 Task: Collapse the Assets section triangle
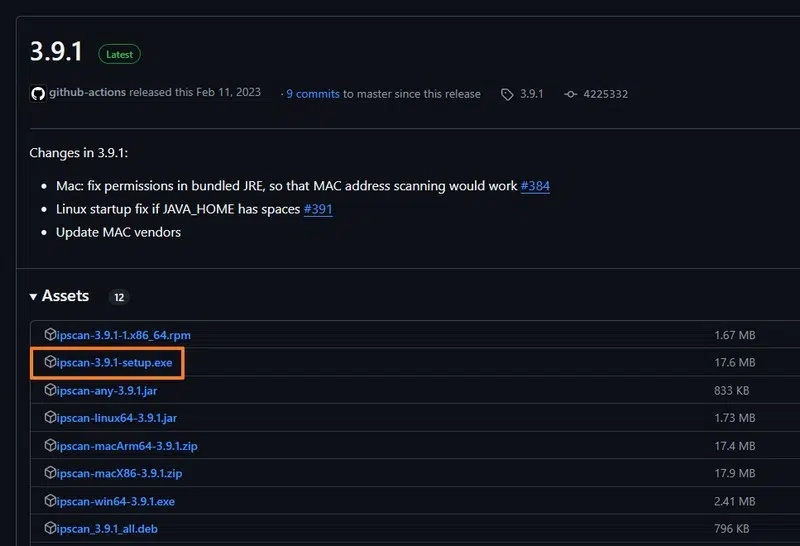tap(33, 296)
